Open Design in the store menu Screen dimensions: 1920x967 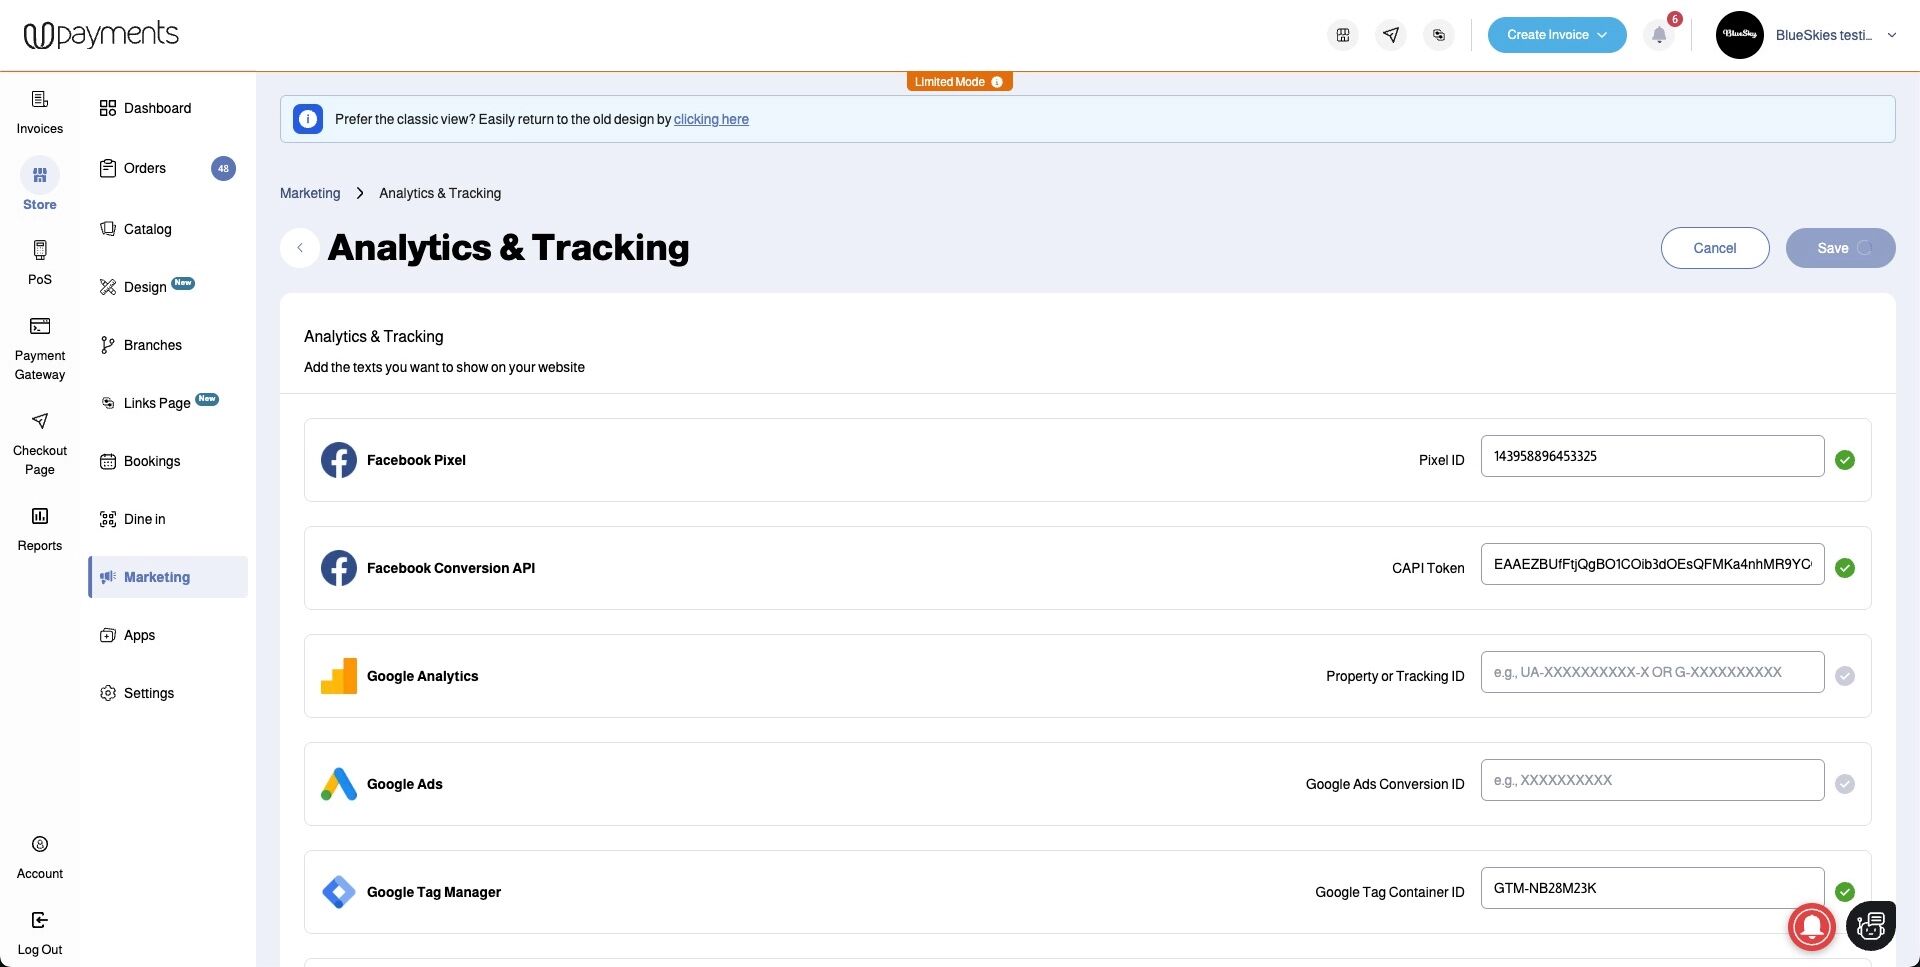click(x=167, y=287)
